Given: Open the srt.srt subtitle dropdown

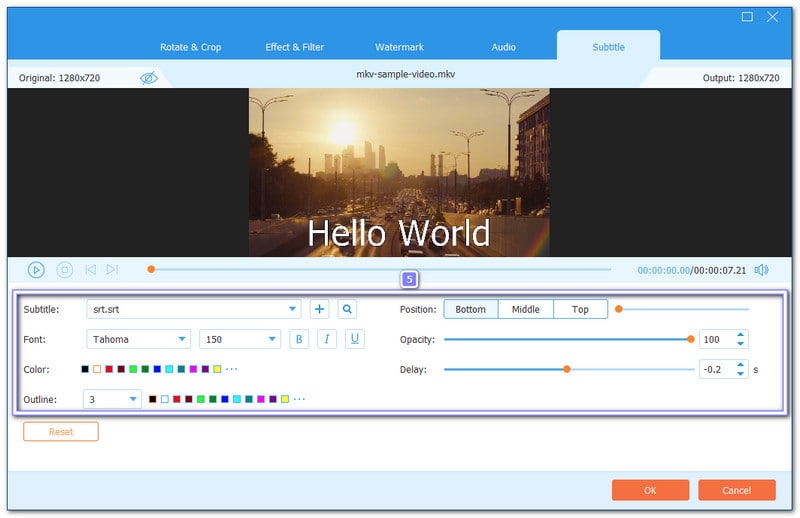Looking at the screenshot, I should pyautogui.click(x=293, y=310).
